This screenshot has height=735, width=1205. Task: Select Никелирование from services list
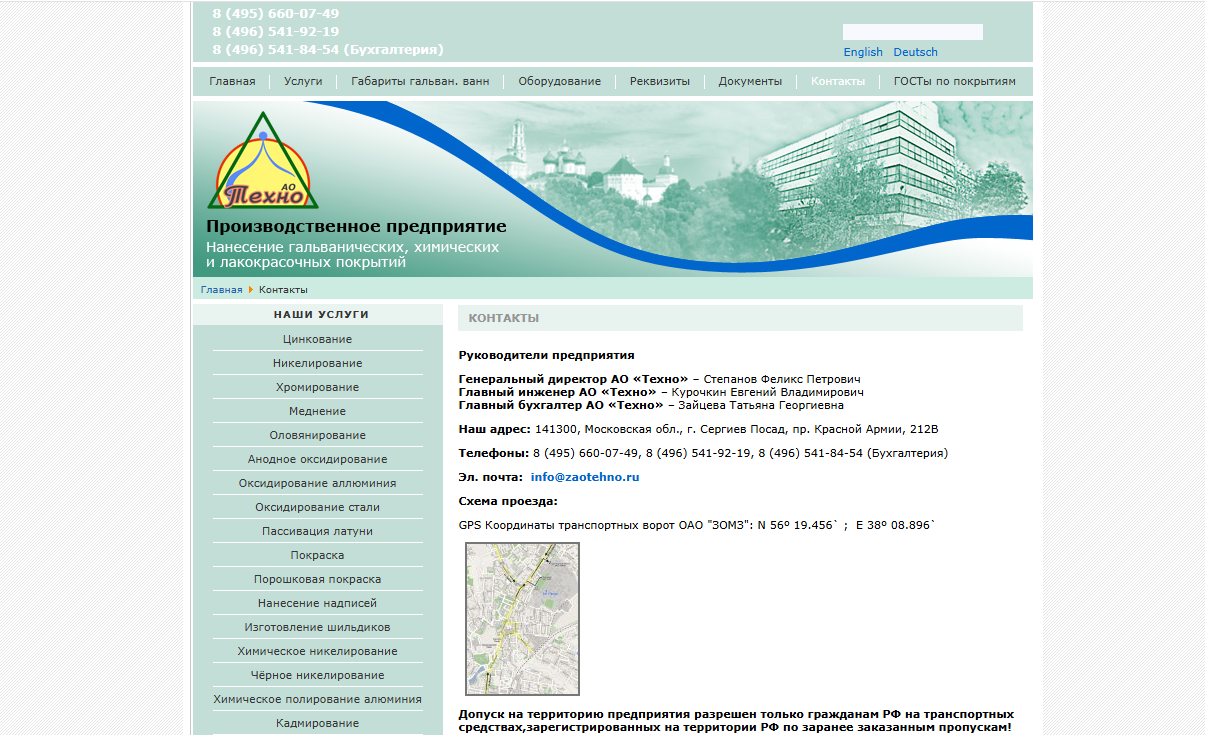(x=317, y=364)
